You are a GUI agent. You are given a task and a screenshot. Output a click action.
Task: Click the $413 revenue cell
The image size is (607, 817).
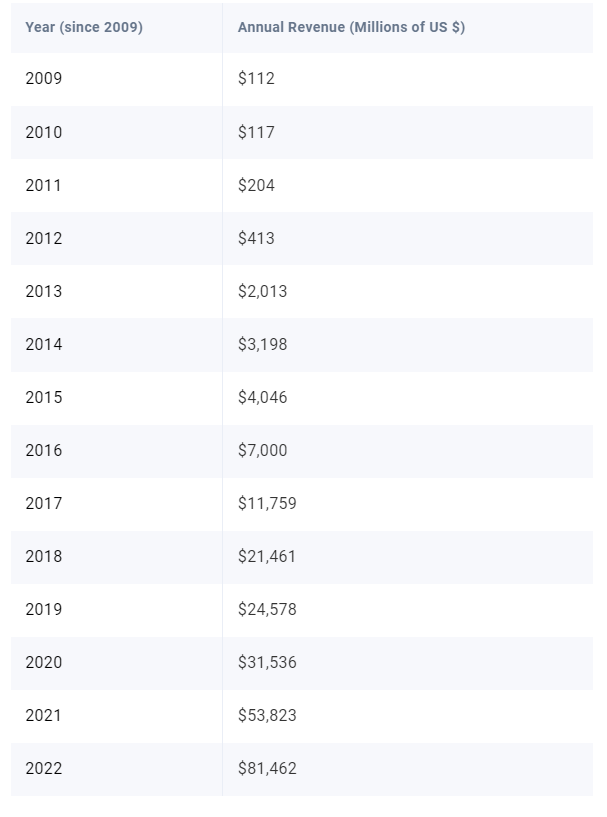pyautogui.click(x=256, y=238)
